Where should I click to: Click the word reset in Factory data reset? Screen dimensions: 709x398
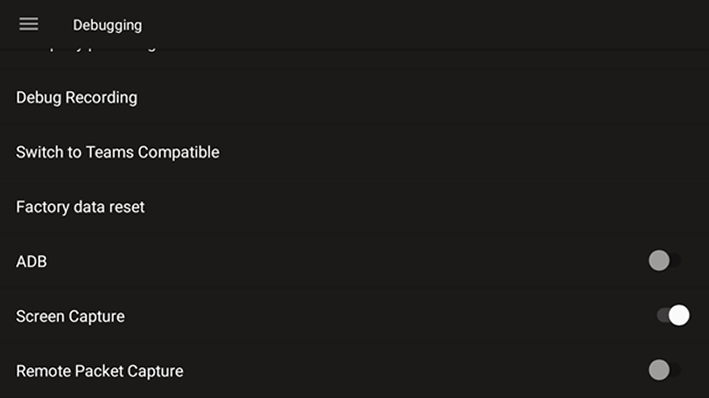pyautogui.click(x=127, y=207)
